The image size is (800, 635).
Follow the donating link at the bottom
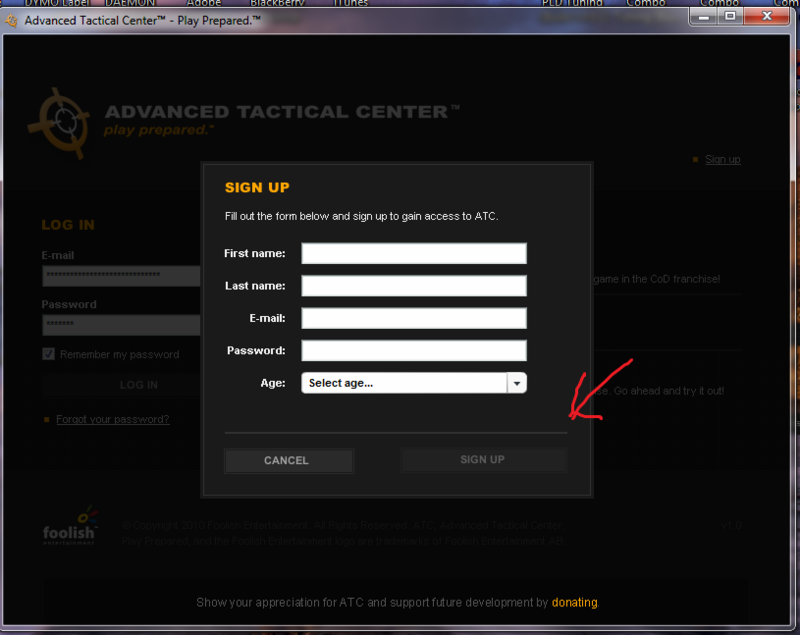574,602
